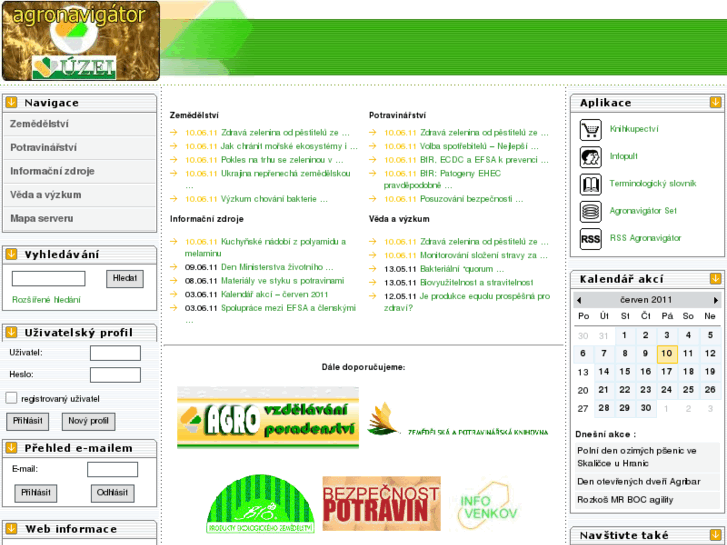Click the Odhlásit button
This screenshot has width=727, height=545.
112,493
